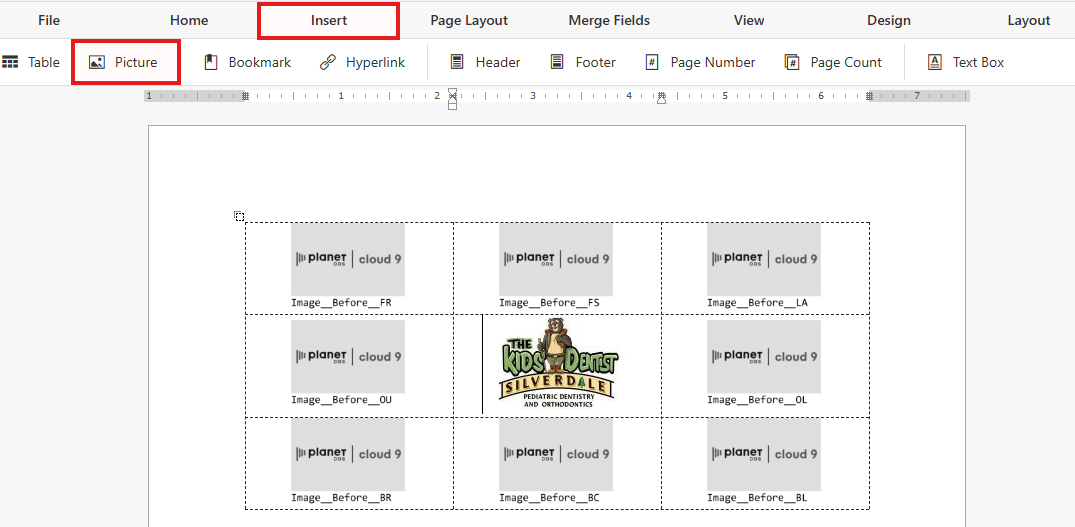Select the table move handle
This screenshot has width=1075, height=527.
click(239, 217)
